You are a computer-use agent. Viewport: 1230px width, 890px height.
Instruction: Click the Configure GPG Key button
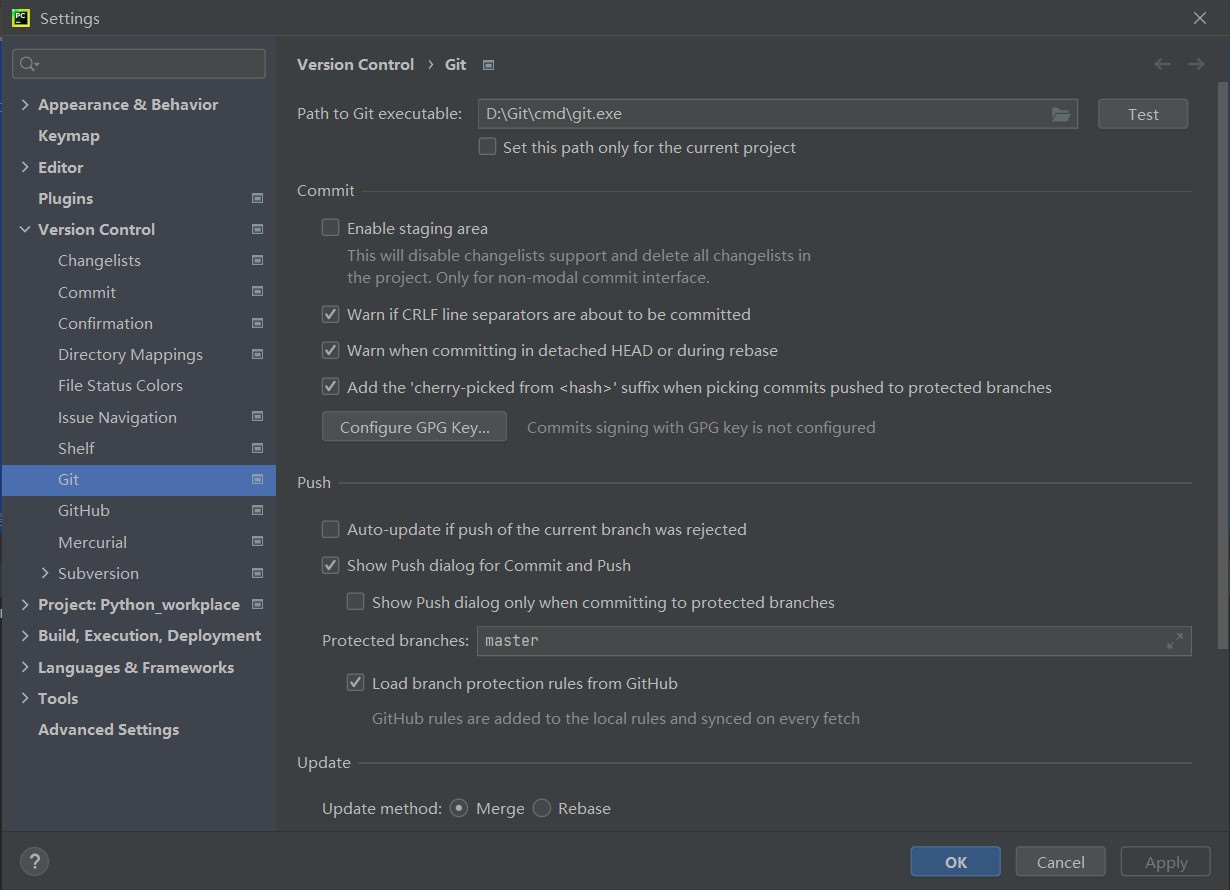(414, 427)
